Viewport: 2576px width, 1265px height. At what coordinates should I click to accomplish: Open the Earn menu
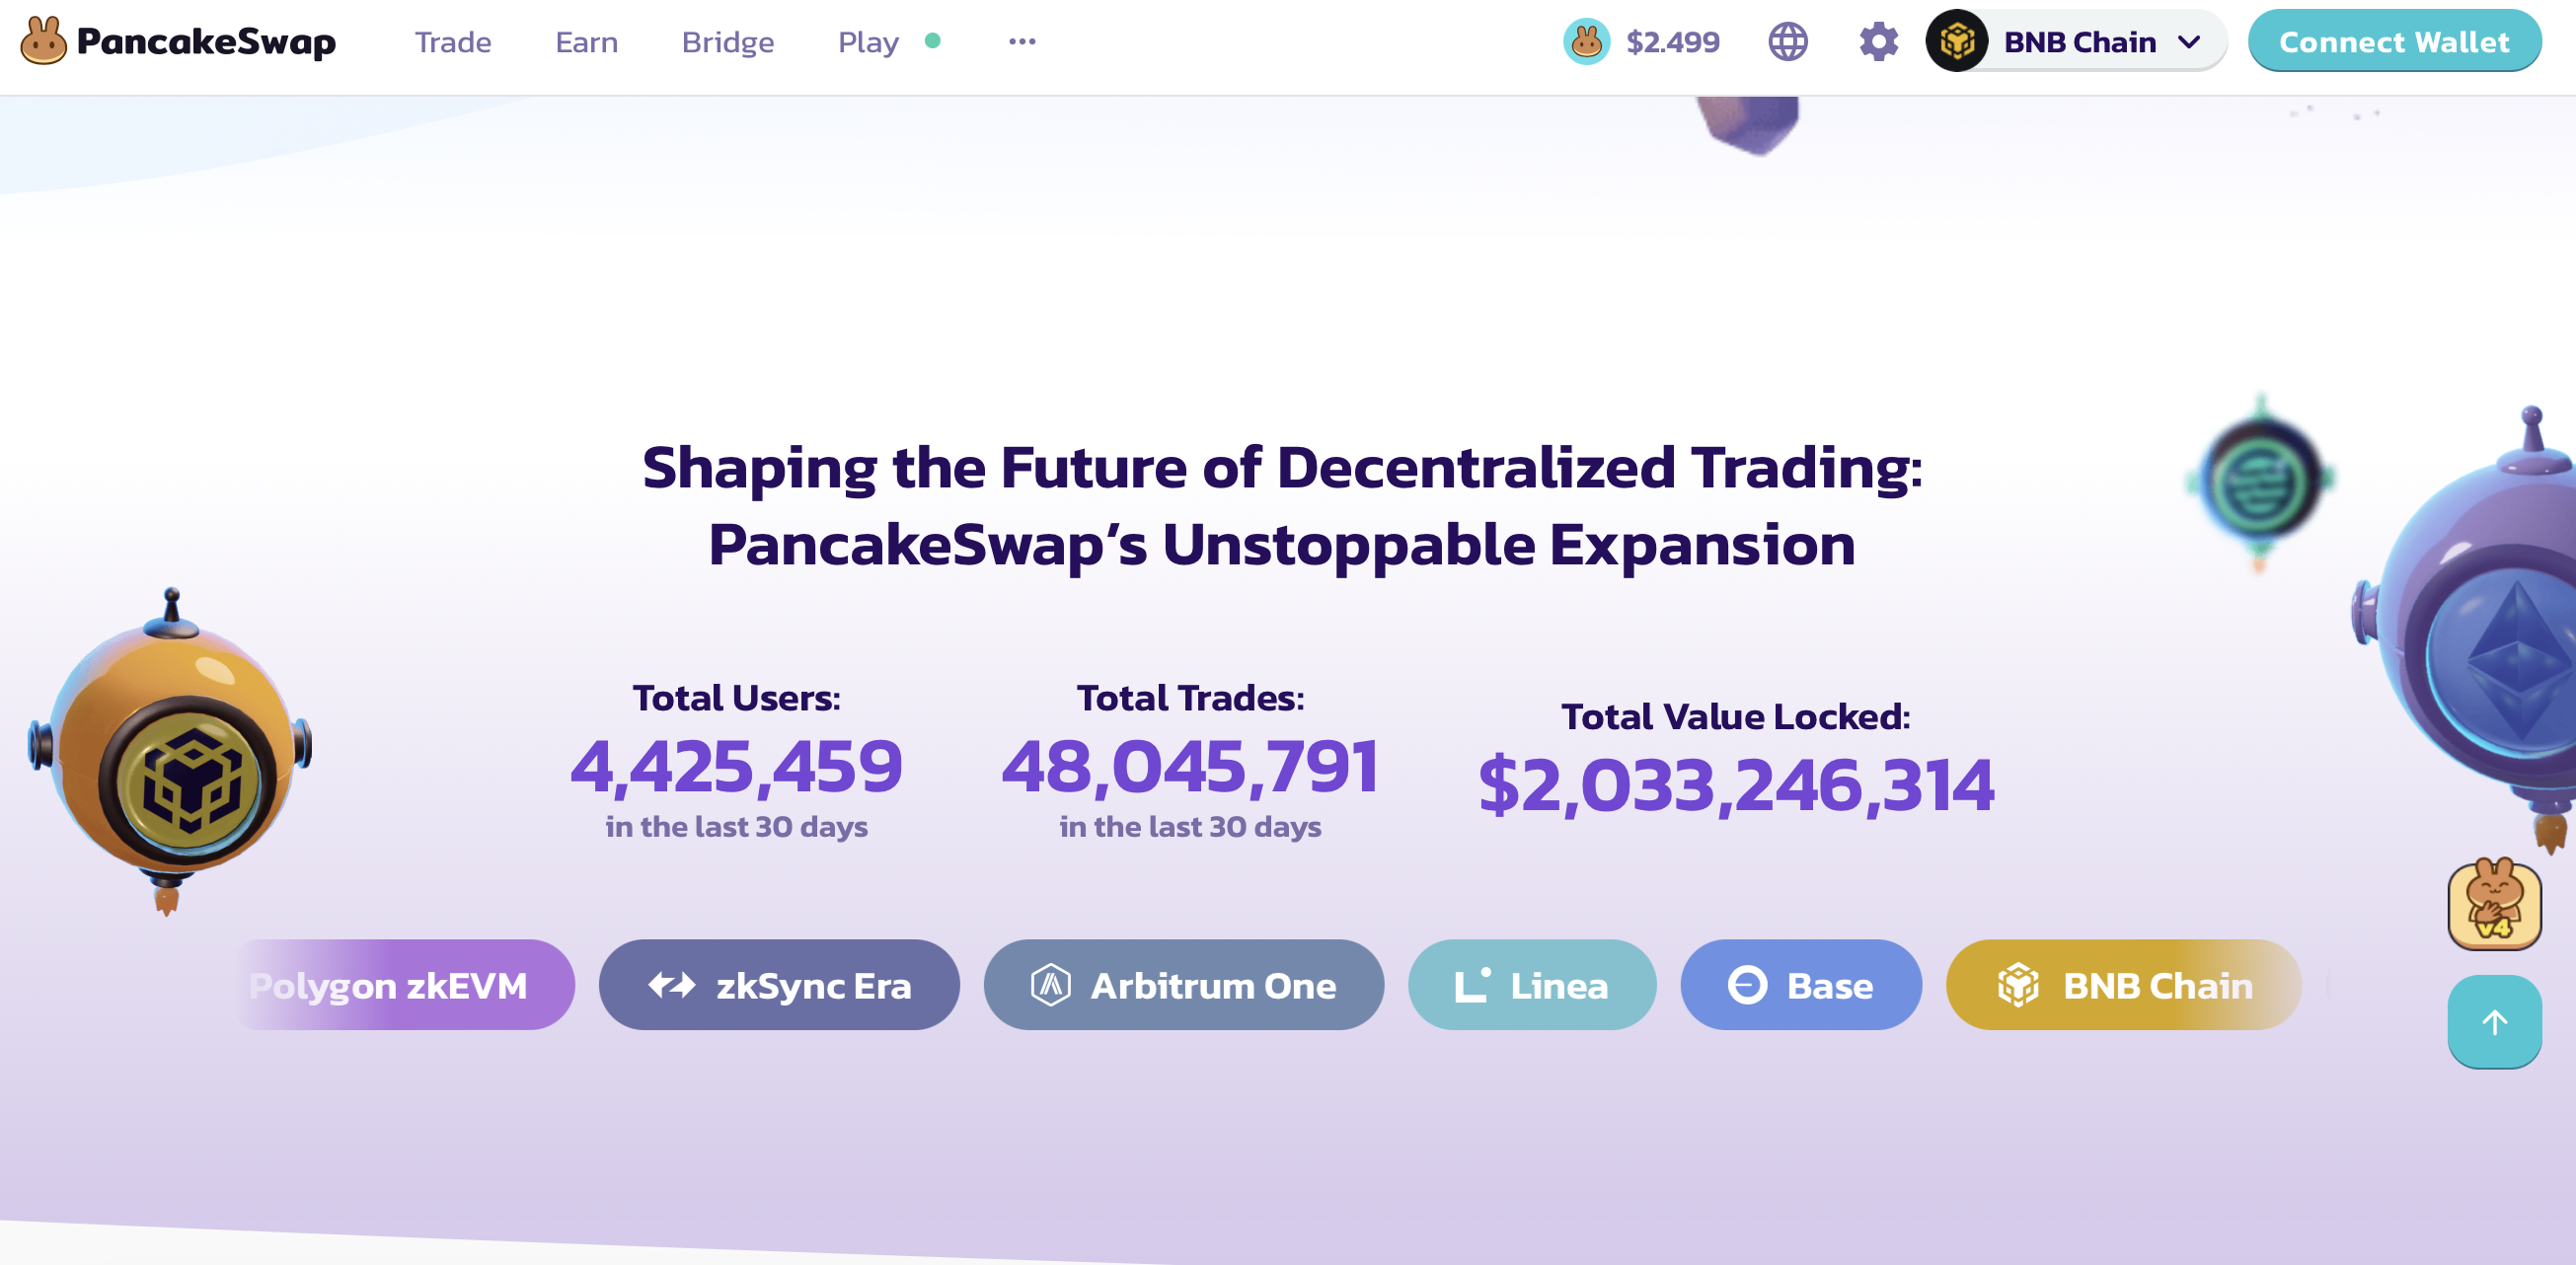[x=587, y=42]
